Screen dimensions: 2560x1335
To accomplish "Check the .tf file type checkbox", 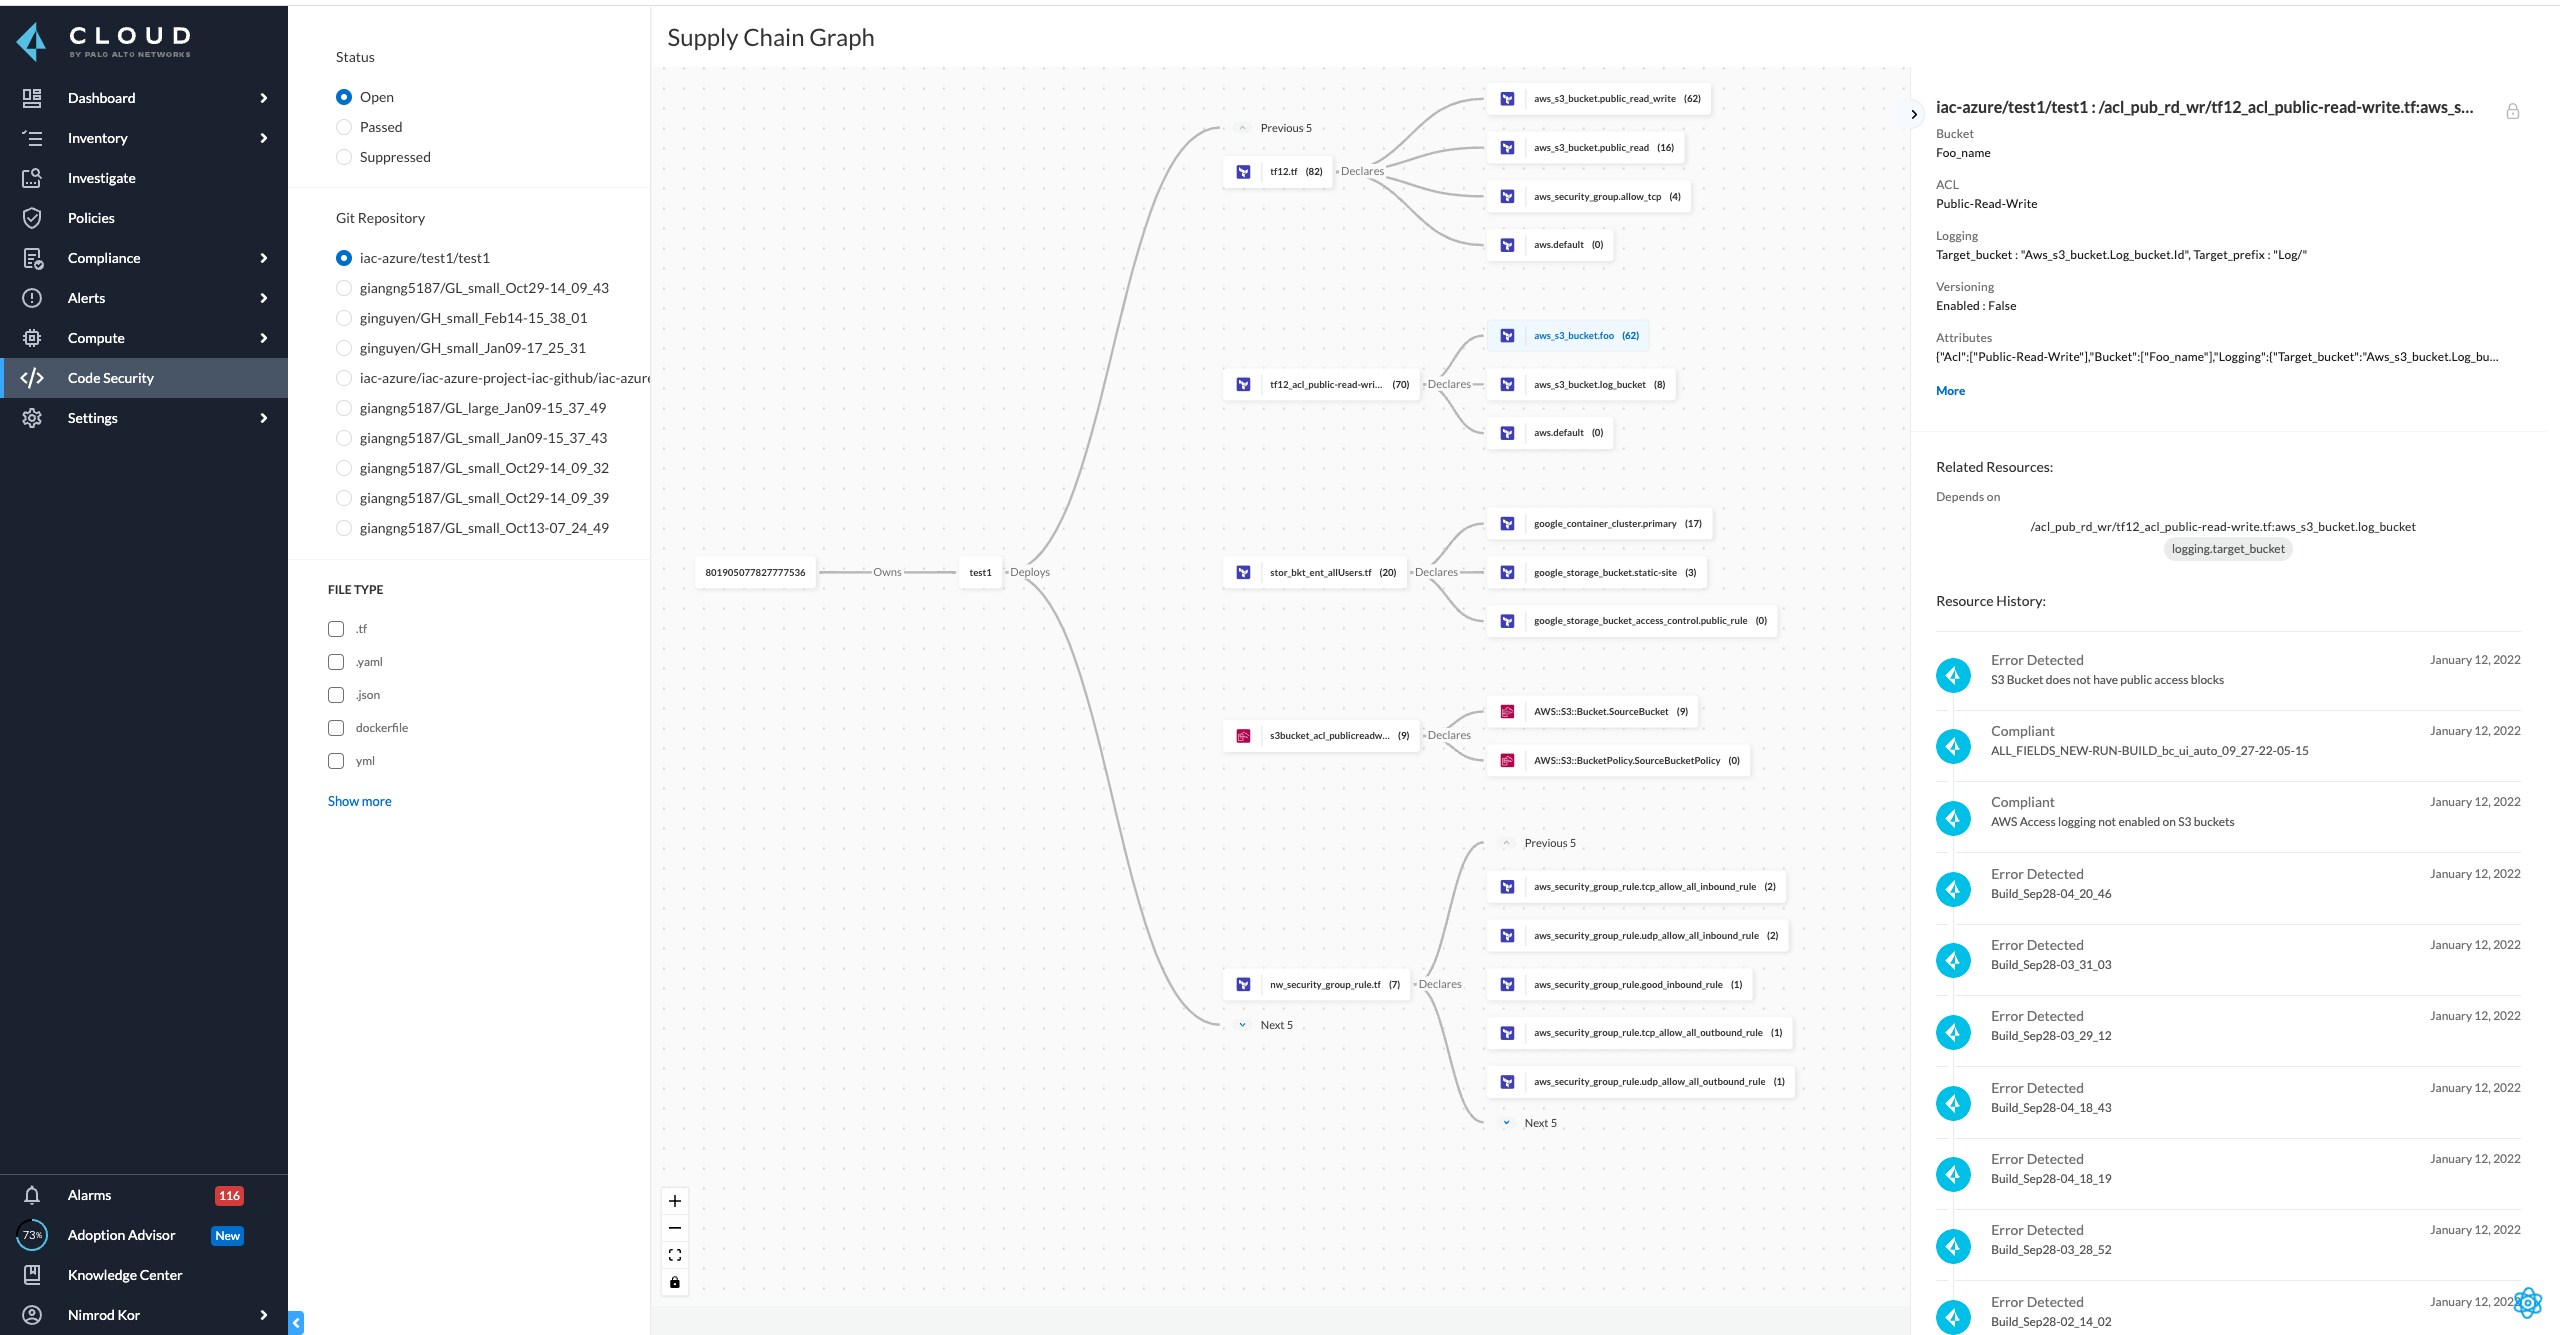I will (x=335, y=629).
